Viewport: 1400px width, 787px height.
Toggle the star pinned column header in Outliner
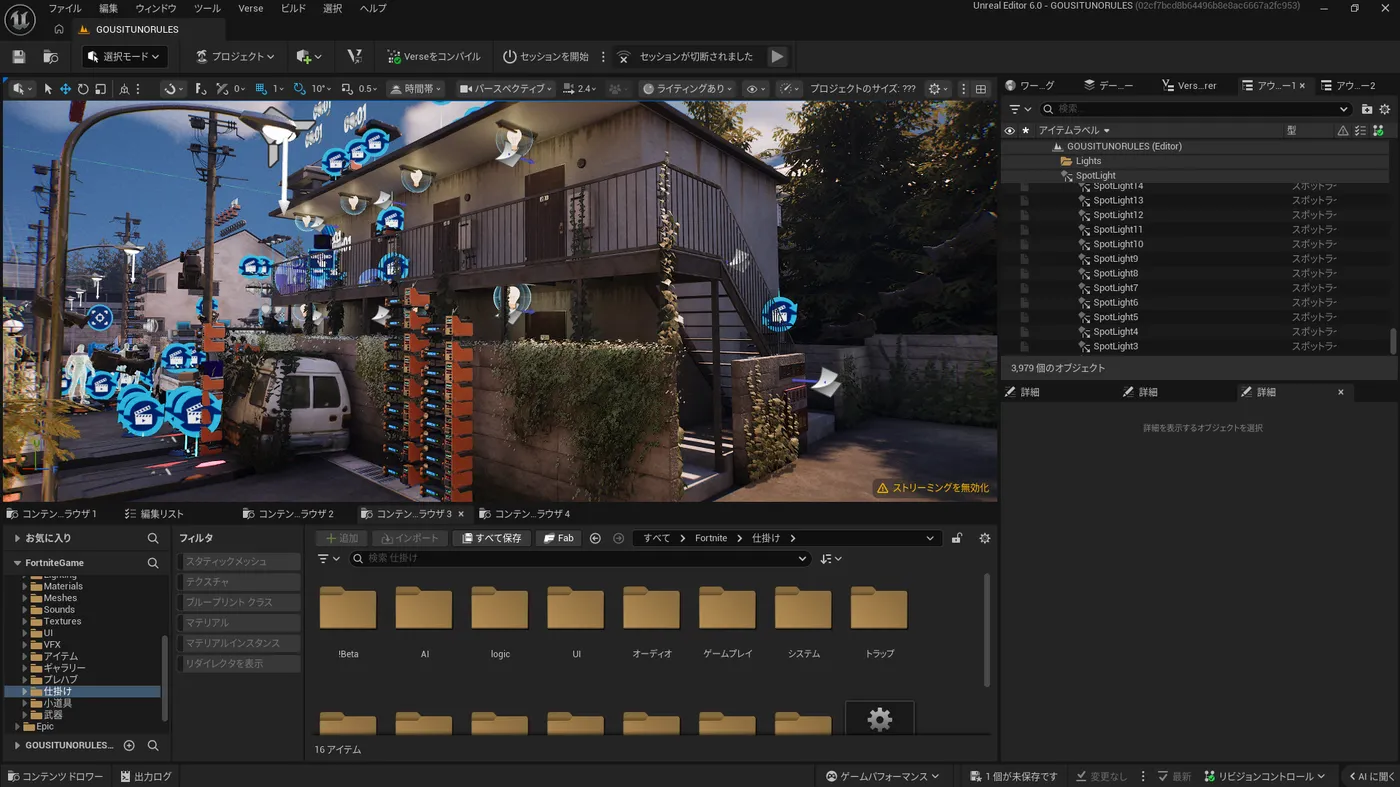point(1025,131)
